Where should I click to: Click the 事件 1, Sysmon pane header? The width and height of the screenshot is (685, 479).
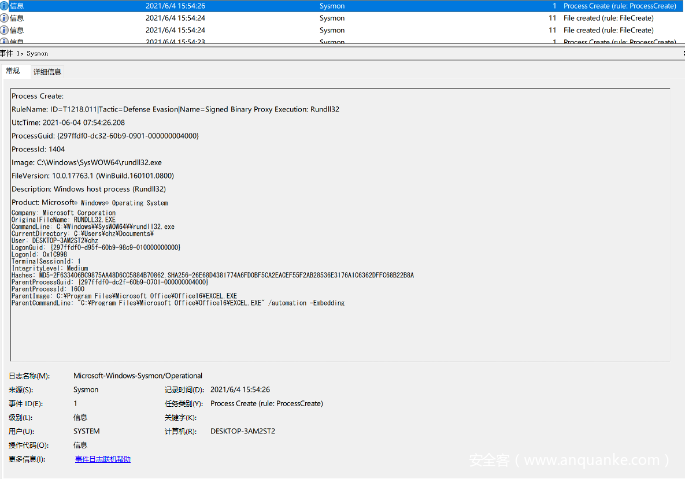pyautogui.click(x=25, y=52)
